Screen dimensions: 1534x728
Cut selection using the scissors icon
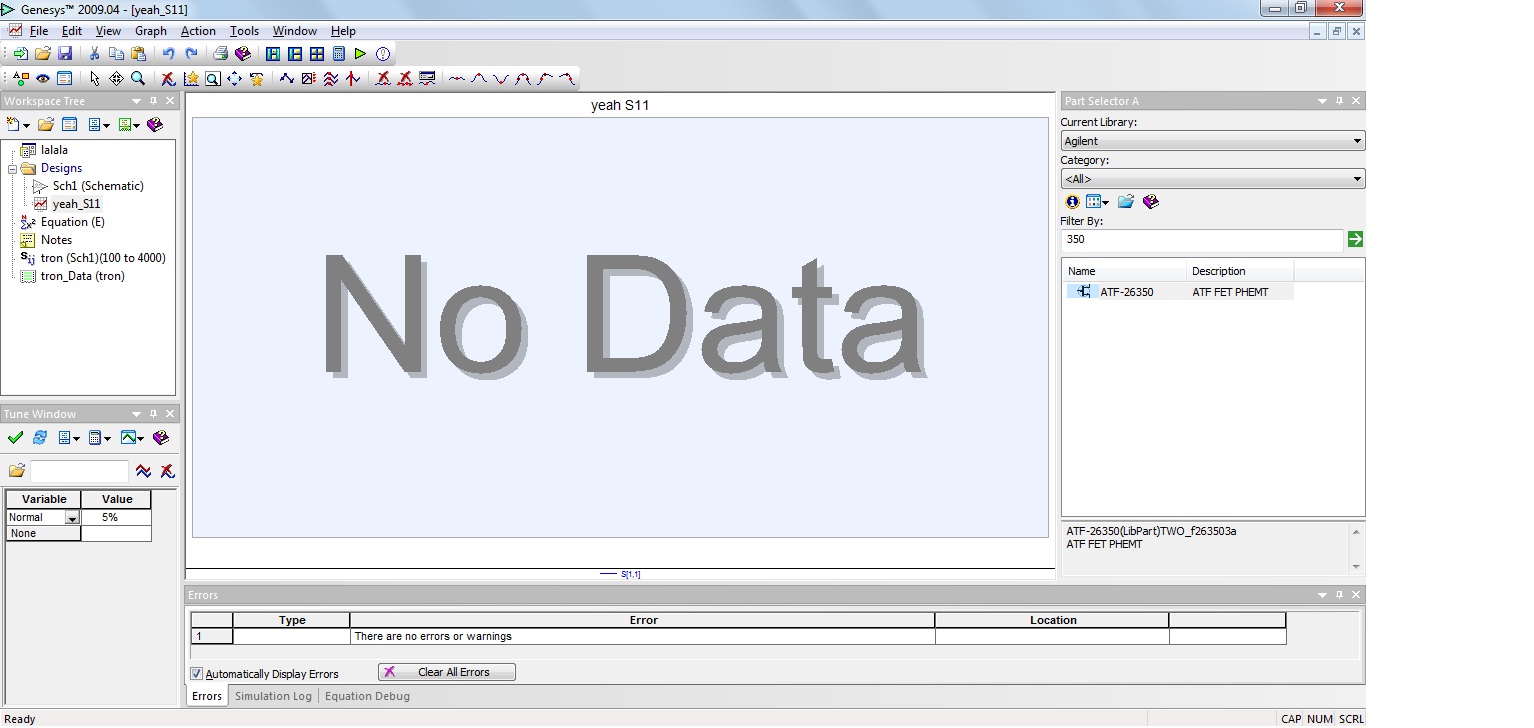point(94,54)
